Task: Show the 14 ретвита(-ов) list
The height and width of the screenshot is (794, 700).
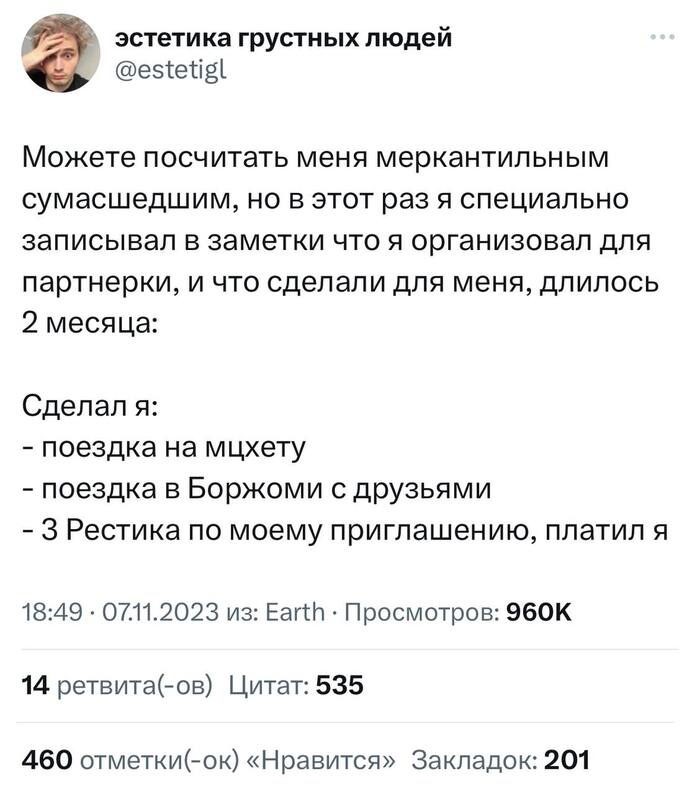Action: point(115,685)
